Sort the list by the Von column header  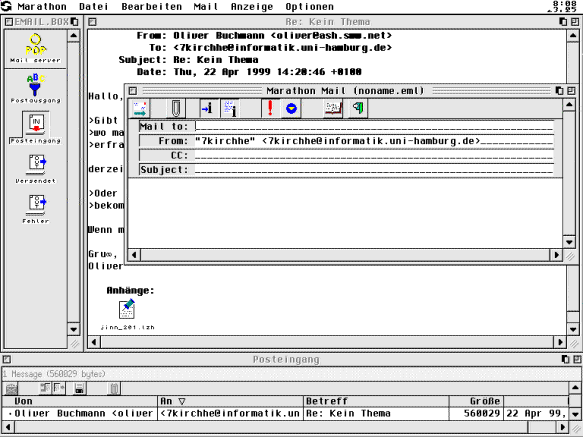[x=80, y=401]
